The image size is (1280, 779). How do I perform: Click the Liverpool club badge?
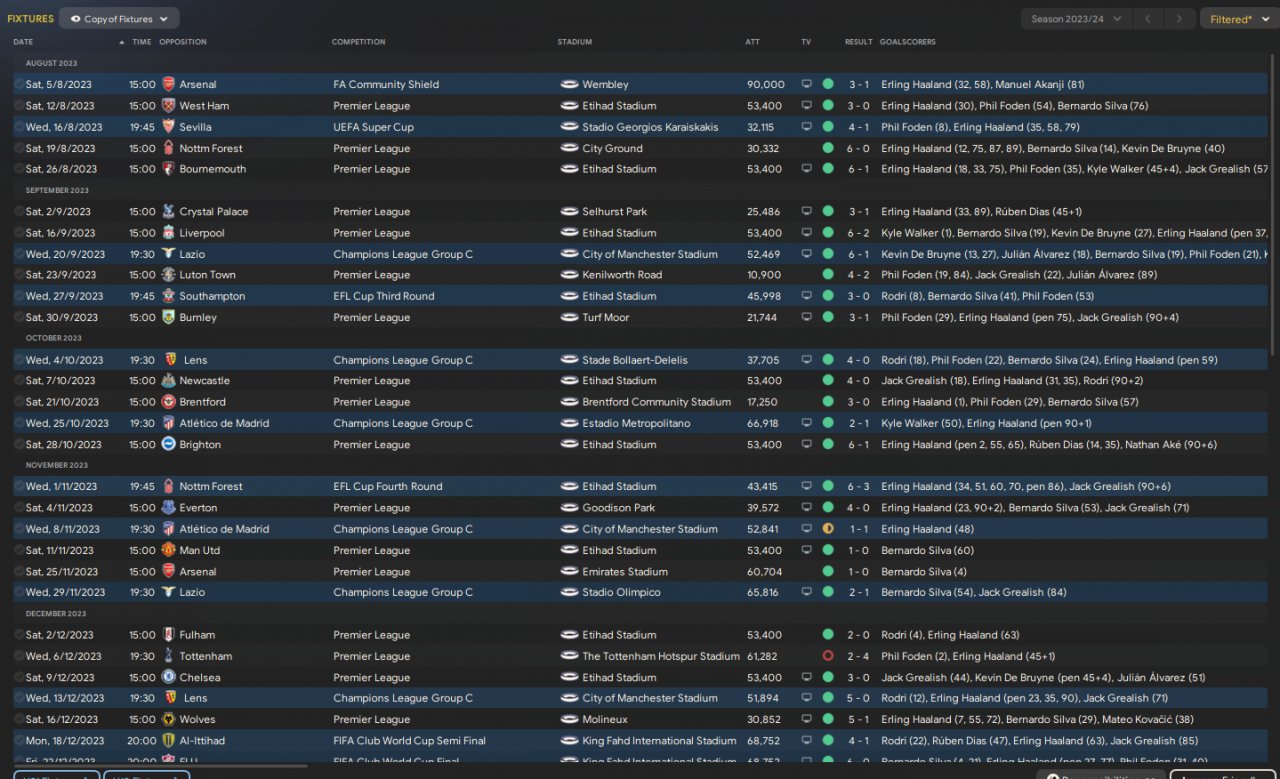tap(168, 233)
